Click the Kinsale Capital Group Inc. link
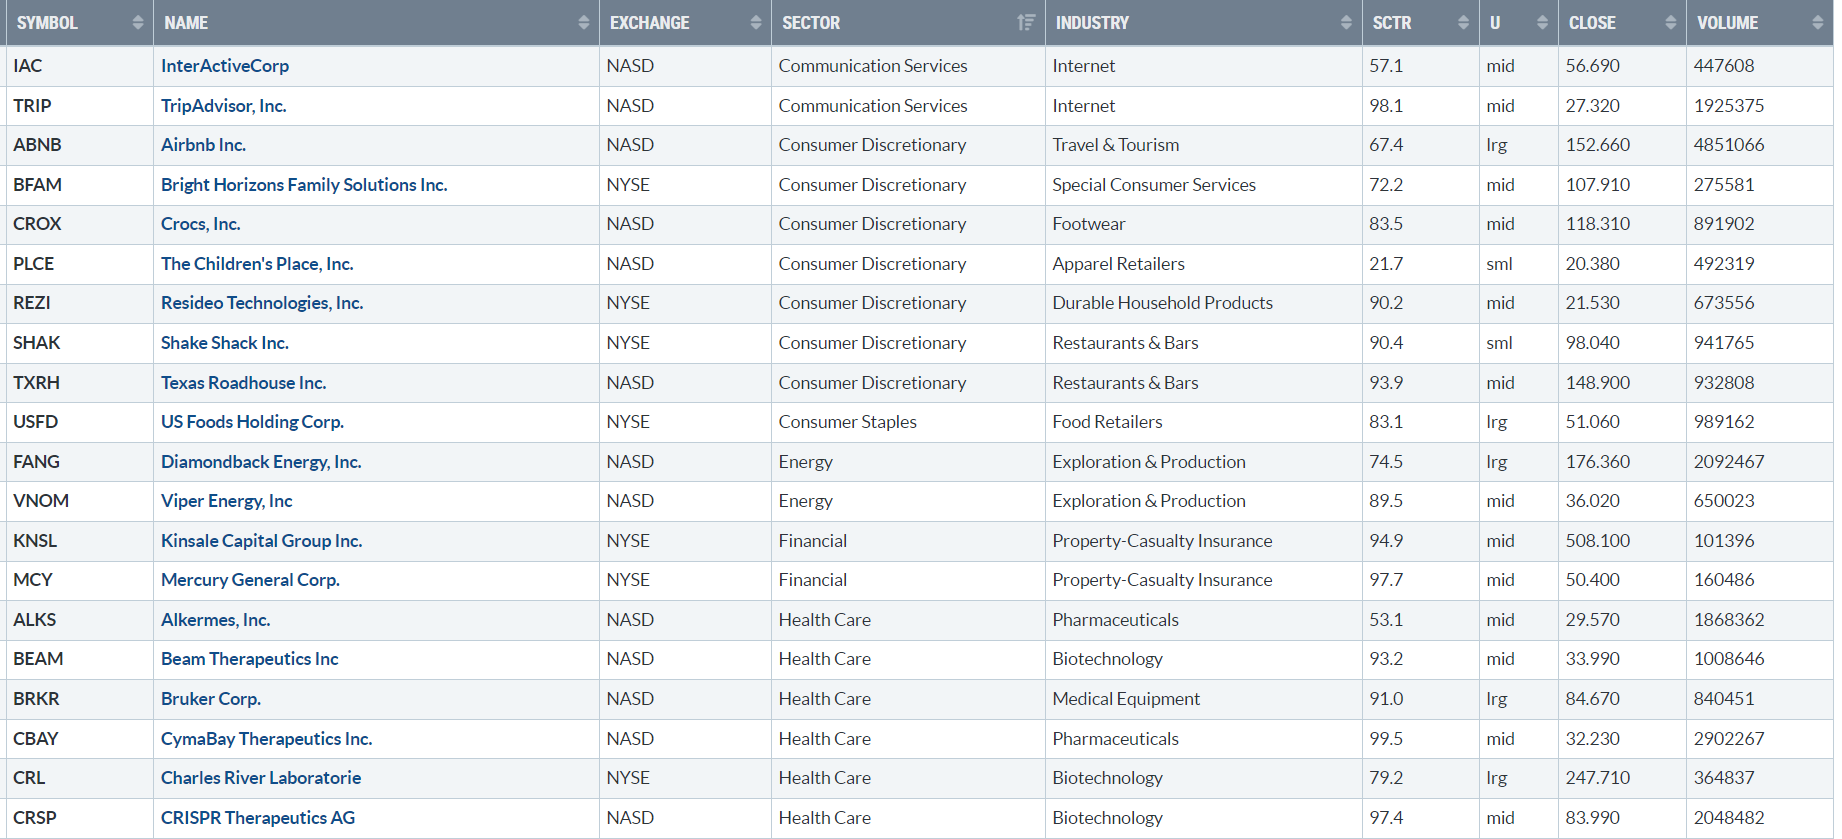Image resolution: width=1842 pixels, height=839 pixels. [x=261, y=541]
